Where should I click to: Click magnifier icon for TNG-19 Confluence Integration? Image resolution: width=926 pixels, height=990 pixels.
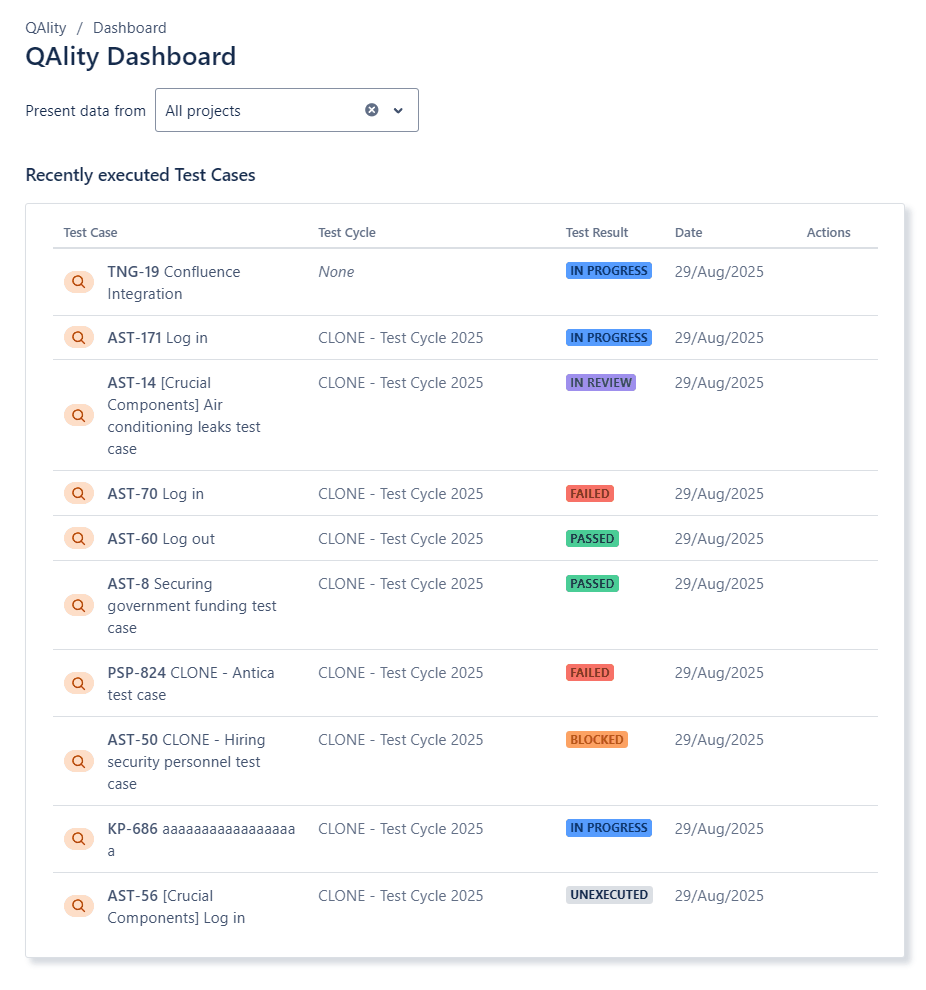[79, 282]
